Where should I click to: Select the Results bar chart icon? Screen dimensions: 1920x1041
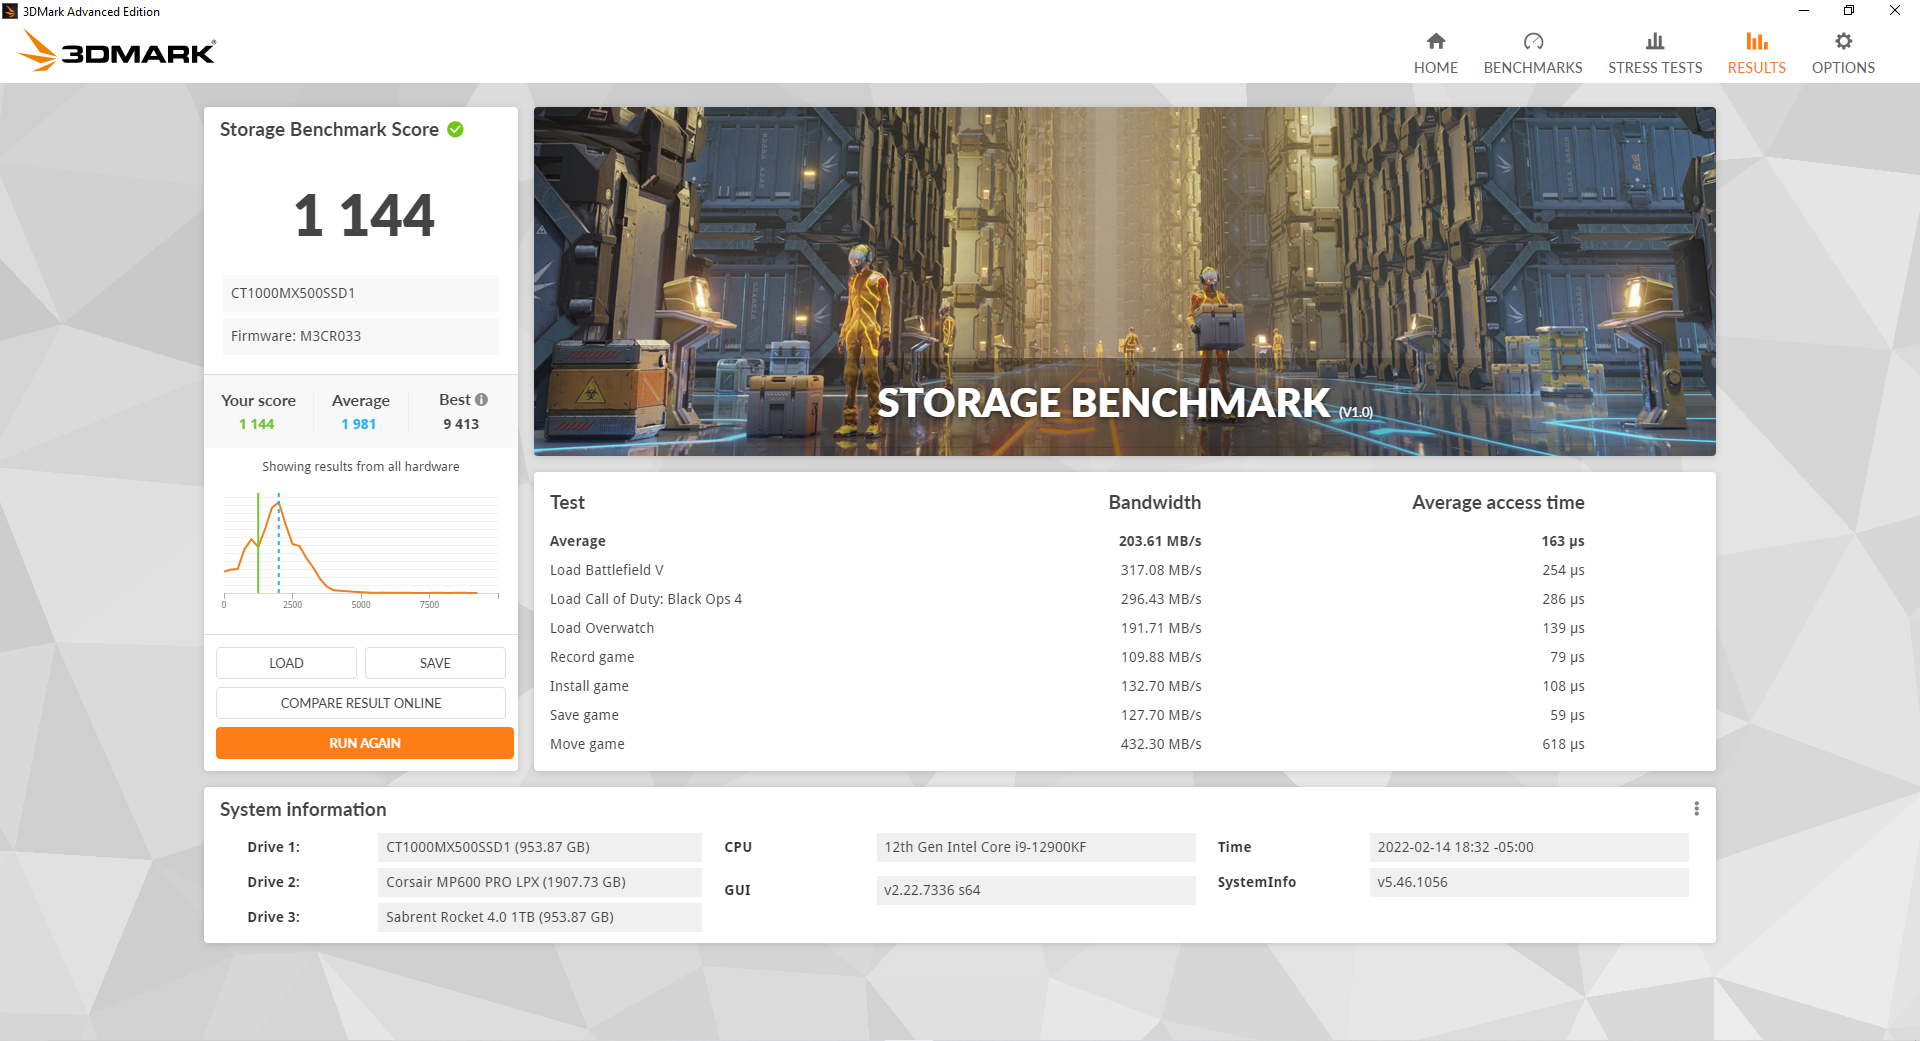pyautogui.click(x=1756, y=41)
